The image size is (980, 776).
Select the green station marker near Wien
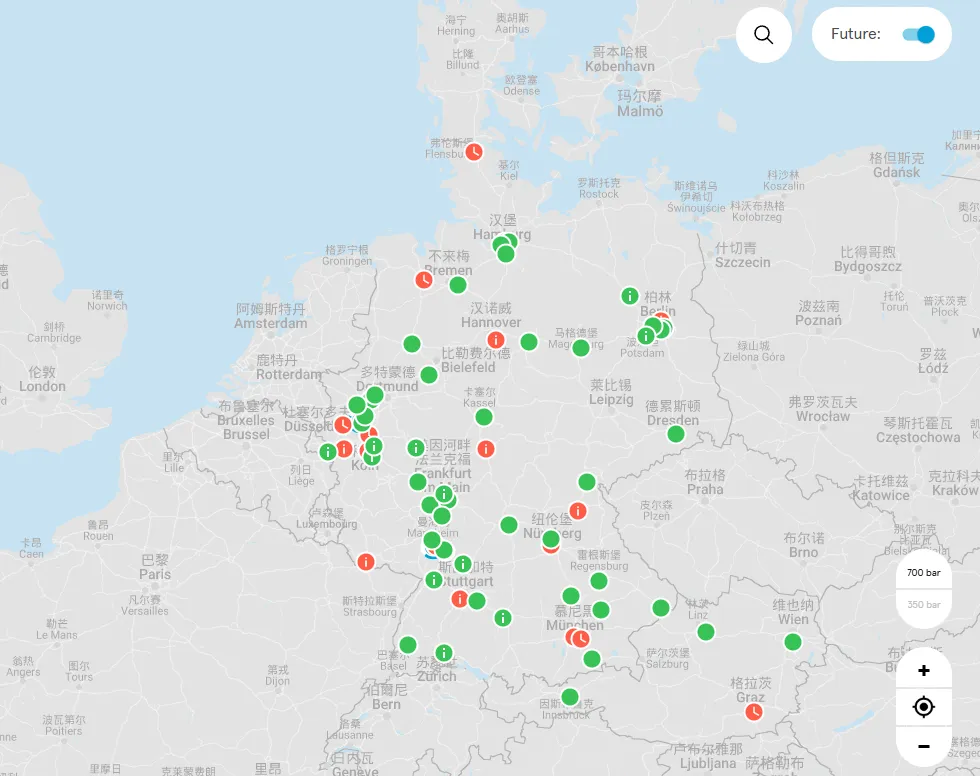pyautogui.click(x=792, y=642)
